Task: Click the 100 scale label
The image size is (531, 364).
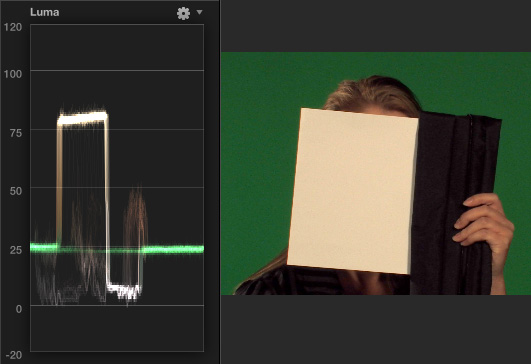Action: click(13, 74)
